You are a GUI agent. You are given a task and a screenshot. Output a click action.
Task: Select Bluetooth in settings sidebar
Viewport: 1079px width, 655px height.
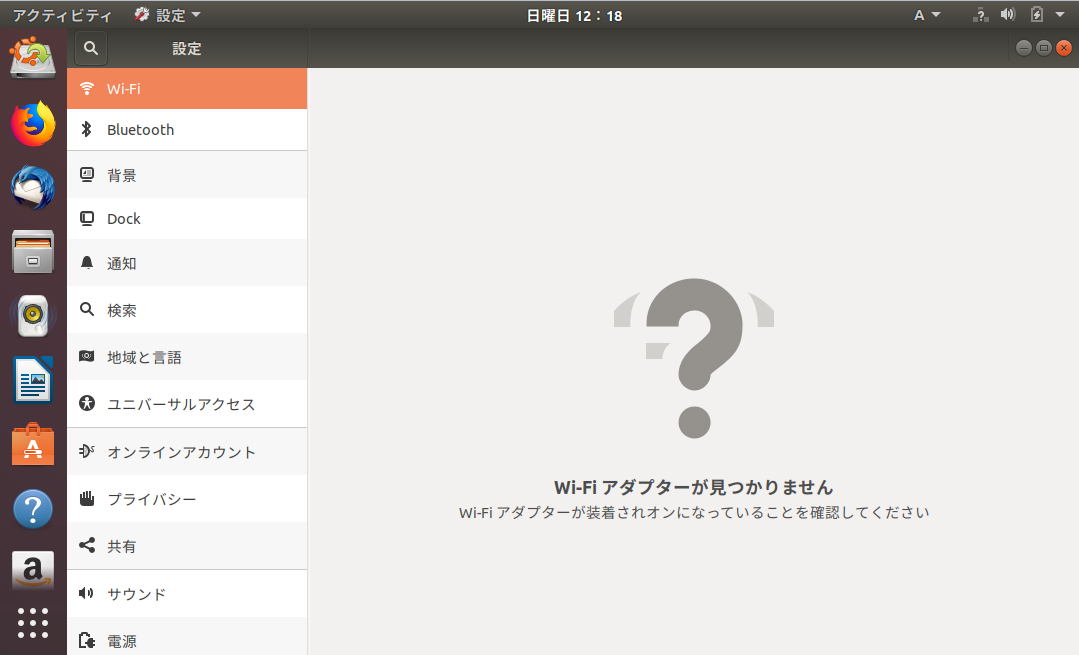coord(140,130)
